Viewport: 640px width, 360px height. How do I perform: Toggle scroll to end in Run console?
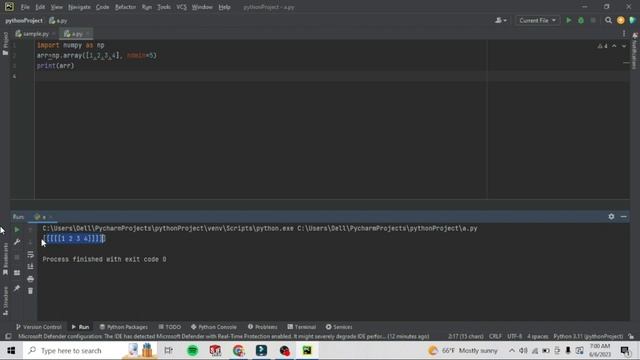click(x=30, y=267)
